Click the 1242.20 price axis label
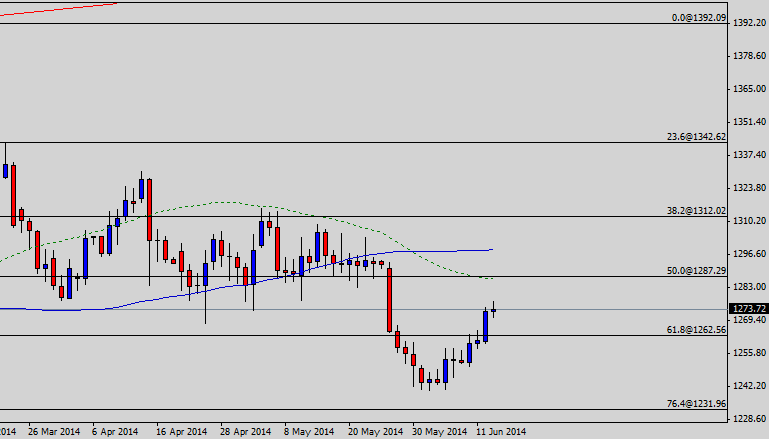 tap(748, 386)
